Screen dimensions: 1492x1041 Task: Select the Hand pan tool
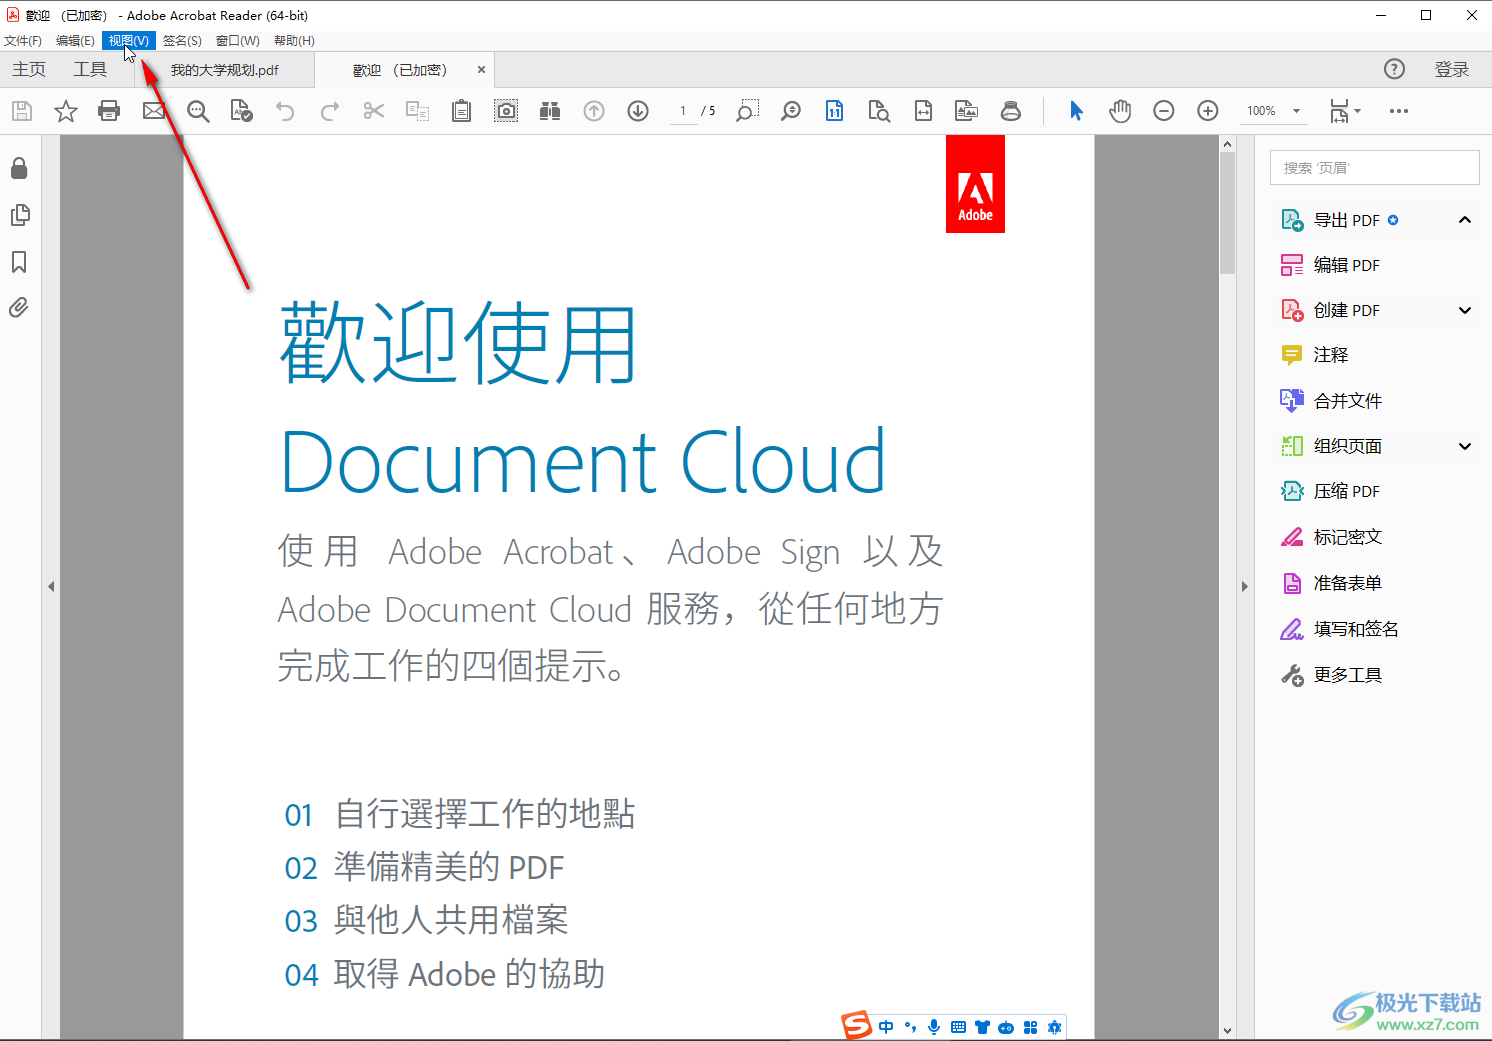click(1120, 111)
